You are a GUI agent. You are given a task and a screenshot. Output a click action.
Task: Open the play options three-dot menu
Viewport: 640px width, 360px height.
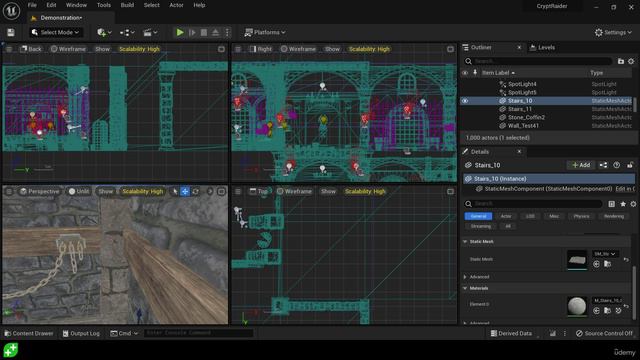pos(227,32)
